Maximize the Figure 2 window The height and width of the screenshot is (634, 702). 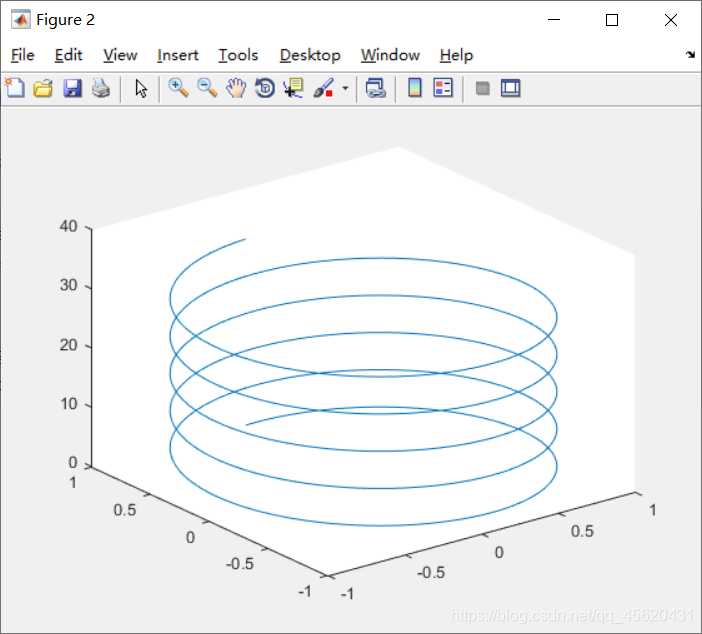tap(612, 20)
